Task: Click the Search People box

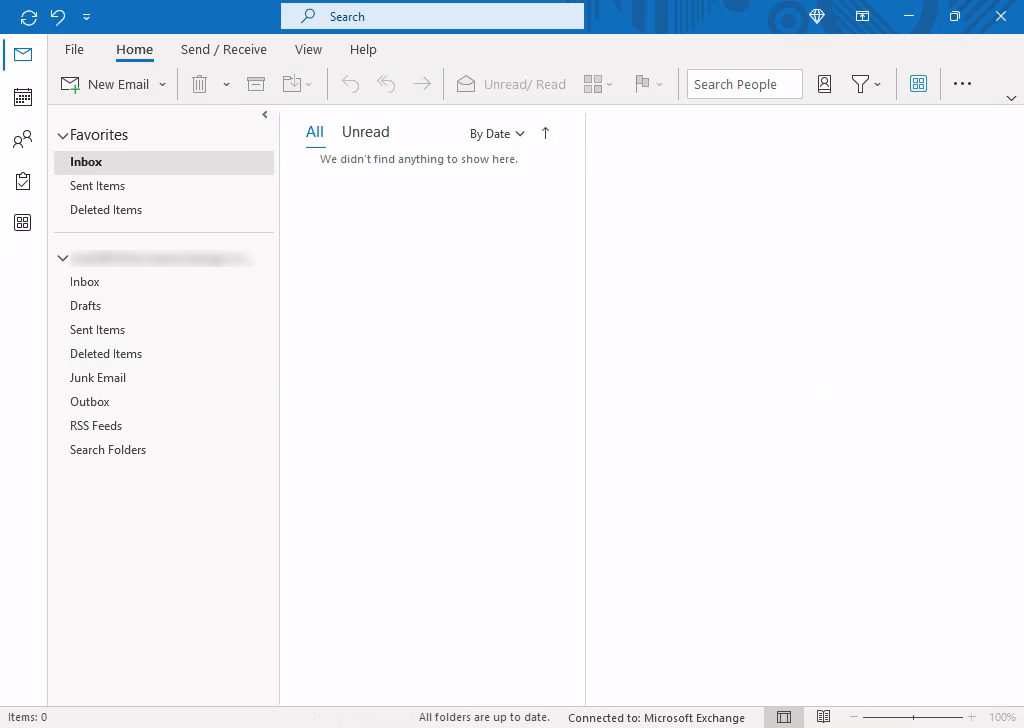Action: tap(743, 84)
